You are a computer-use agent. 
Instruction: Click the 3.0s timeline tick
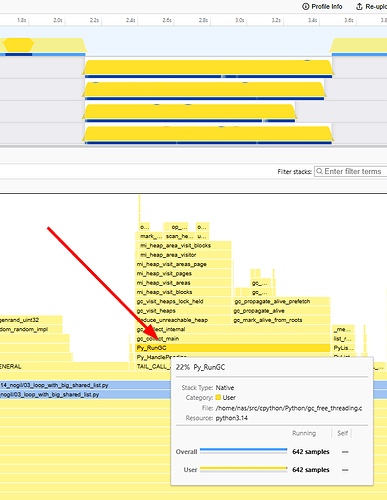[x=240, y=20]
